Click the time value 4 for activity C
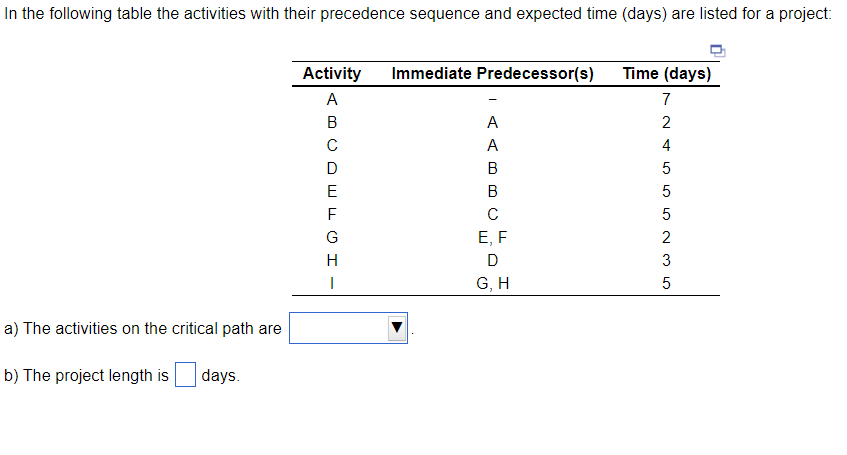847x455 pixels. coord(666,145)
